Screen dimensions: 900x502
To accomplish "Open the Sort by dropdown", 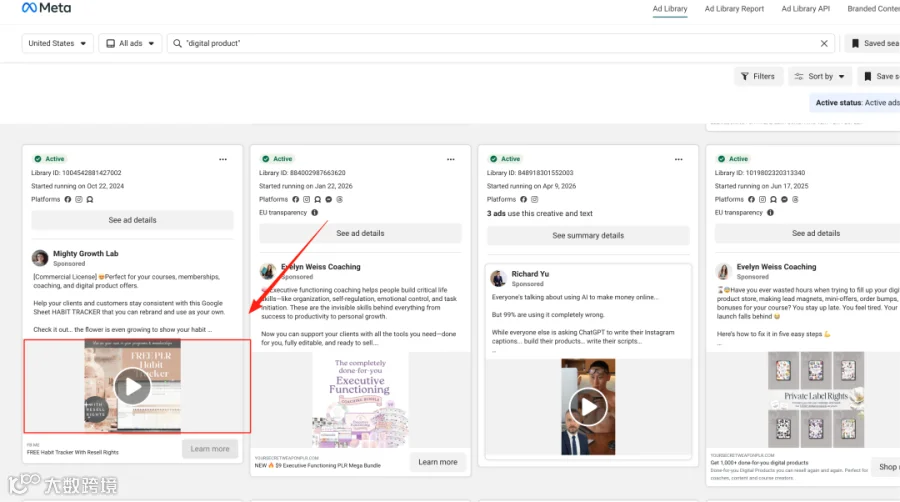I will [820, 76].
